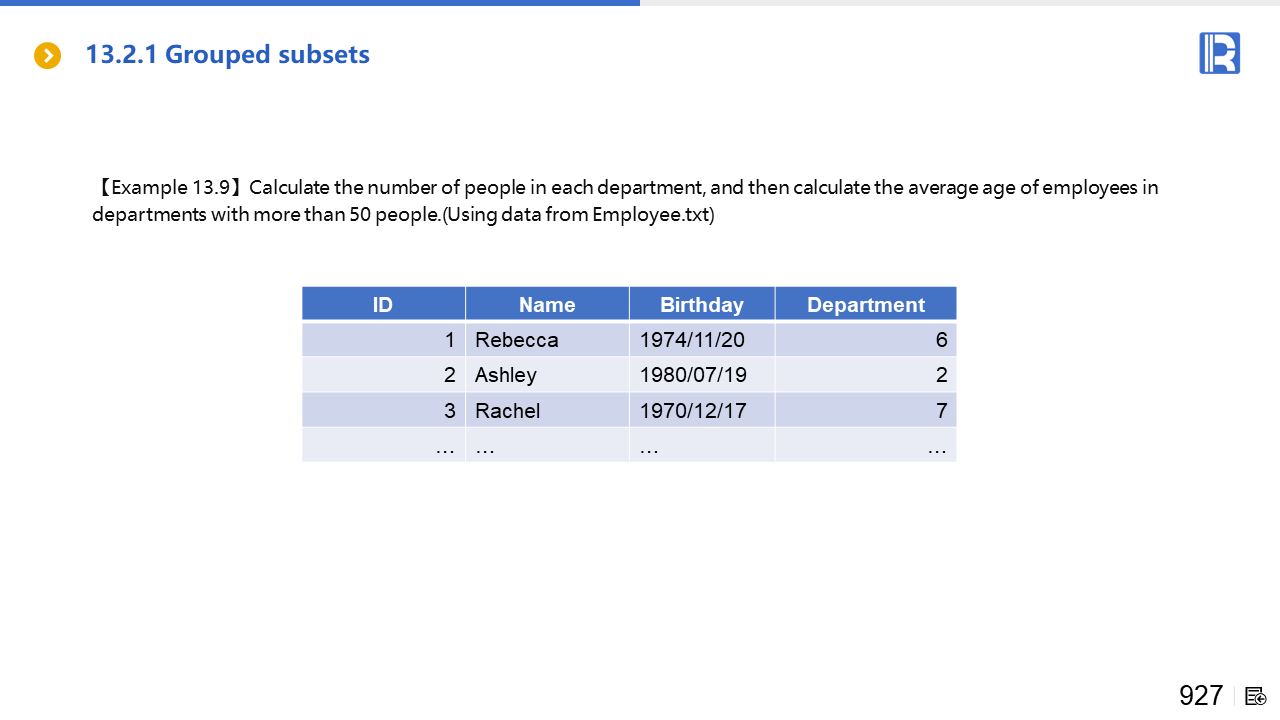Click the birthday cell 1980/07/19
Screen dimensions: 1280x720
[x=693, y=375]
